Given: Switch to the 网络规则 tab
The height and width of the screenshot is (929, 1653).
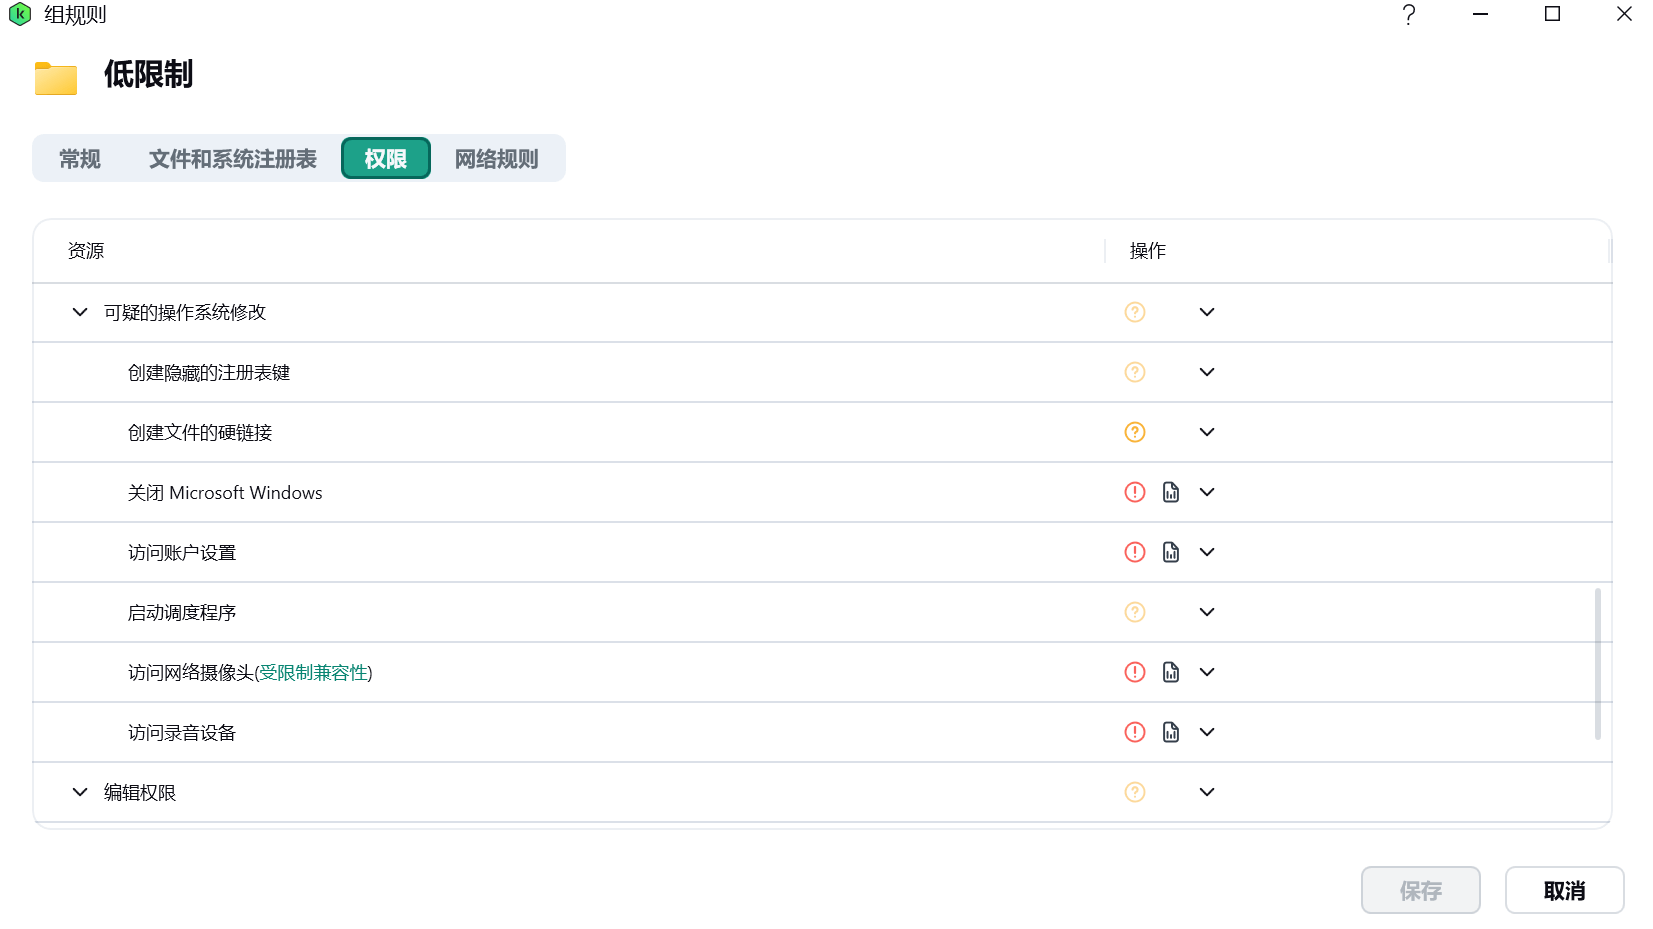Looking at the screenshot, I should click(x=496, y=159).
